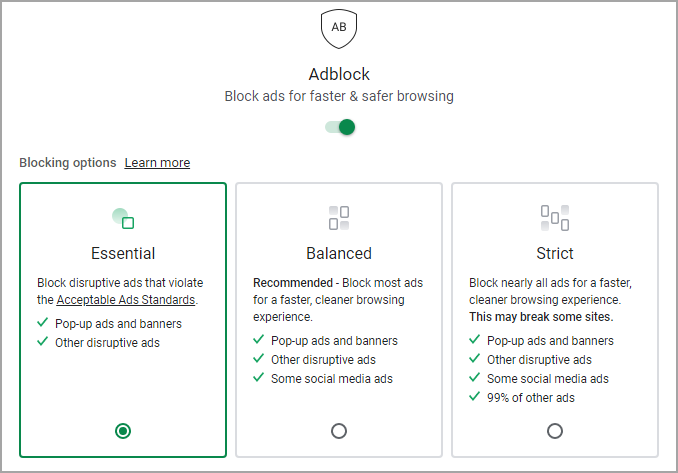Click the Recommended label in Balanced card
The image size is (678, 473).
point(293,283)
